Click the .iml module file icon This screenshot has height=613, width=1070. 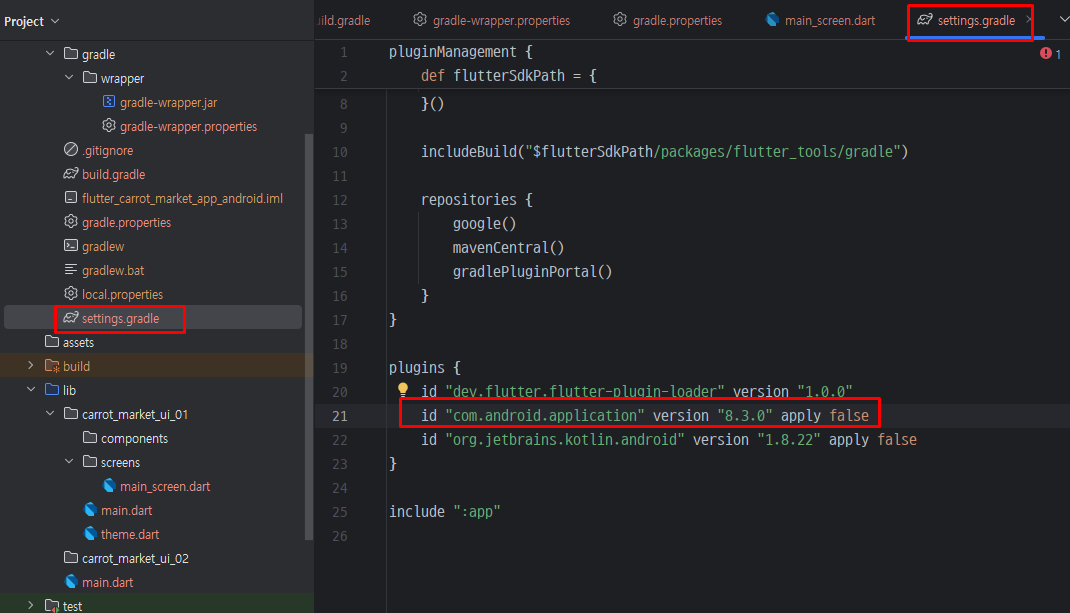click(71, 197)
